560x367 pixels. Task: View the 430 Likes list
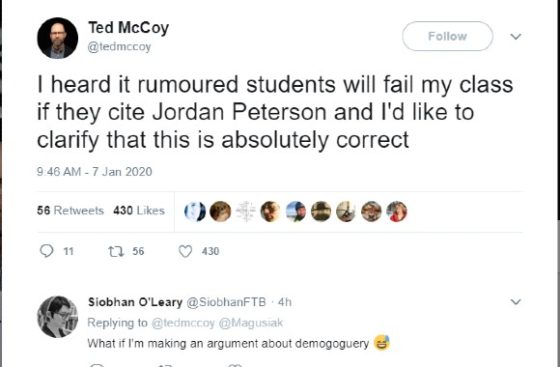click(x=139, y=211)
